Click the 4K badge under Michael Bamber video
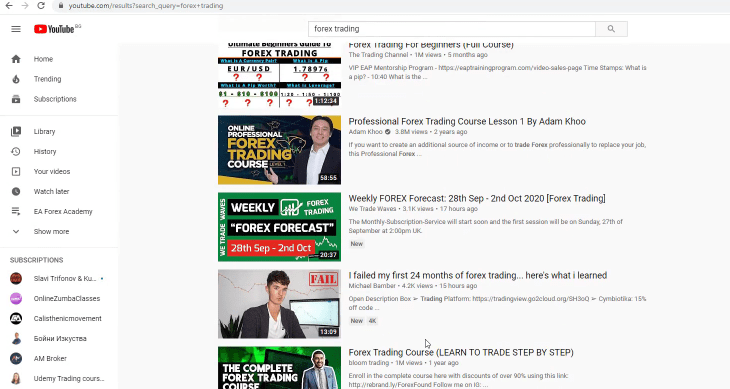730x389 pixels. [372, 321]
